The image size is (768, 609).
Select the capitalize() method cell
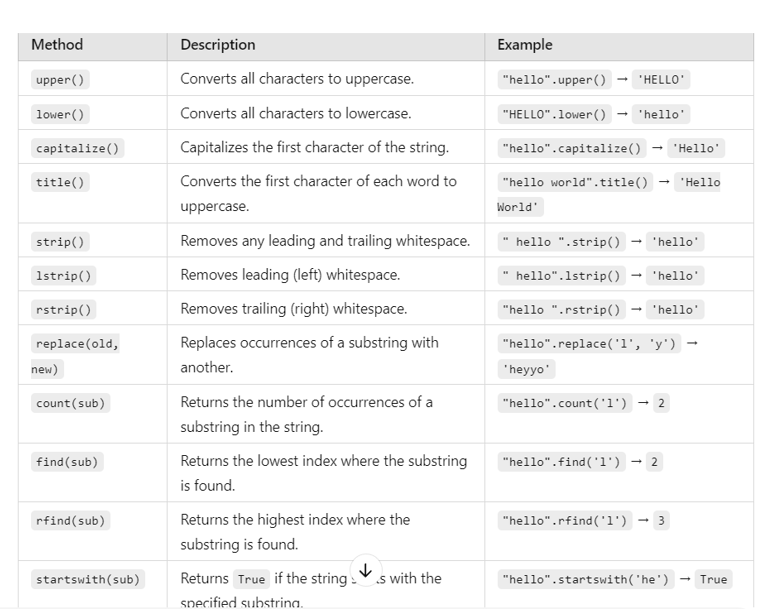[77, 148]
